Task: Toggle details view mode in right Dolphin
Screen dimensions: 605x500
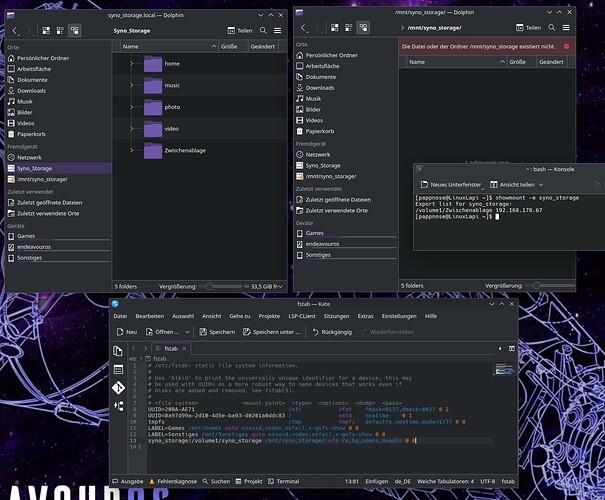Action: pos(363,27)
